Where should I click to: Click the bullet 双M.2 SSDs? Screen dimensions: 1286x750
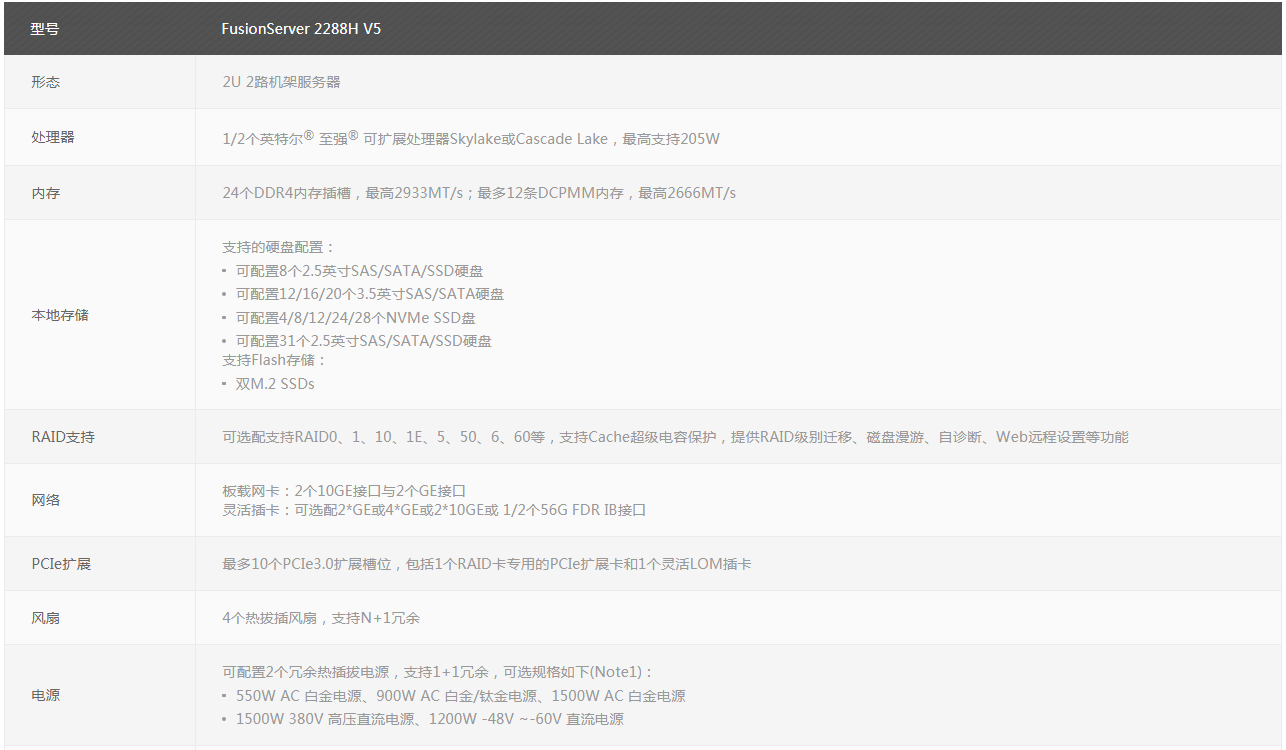click(x=275, y=384)
